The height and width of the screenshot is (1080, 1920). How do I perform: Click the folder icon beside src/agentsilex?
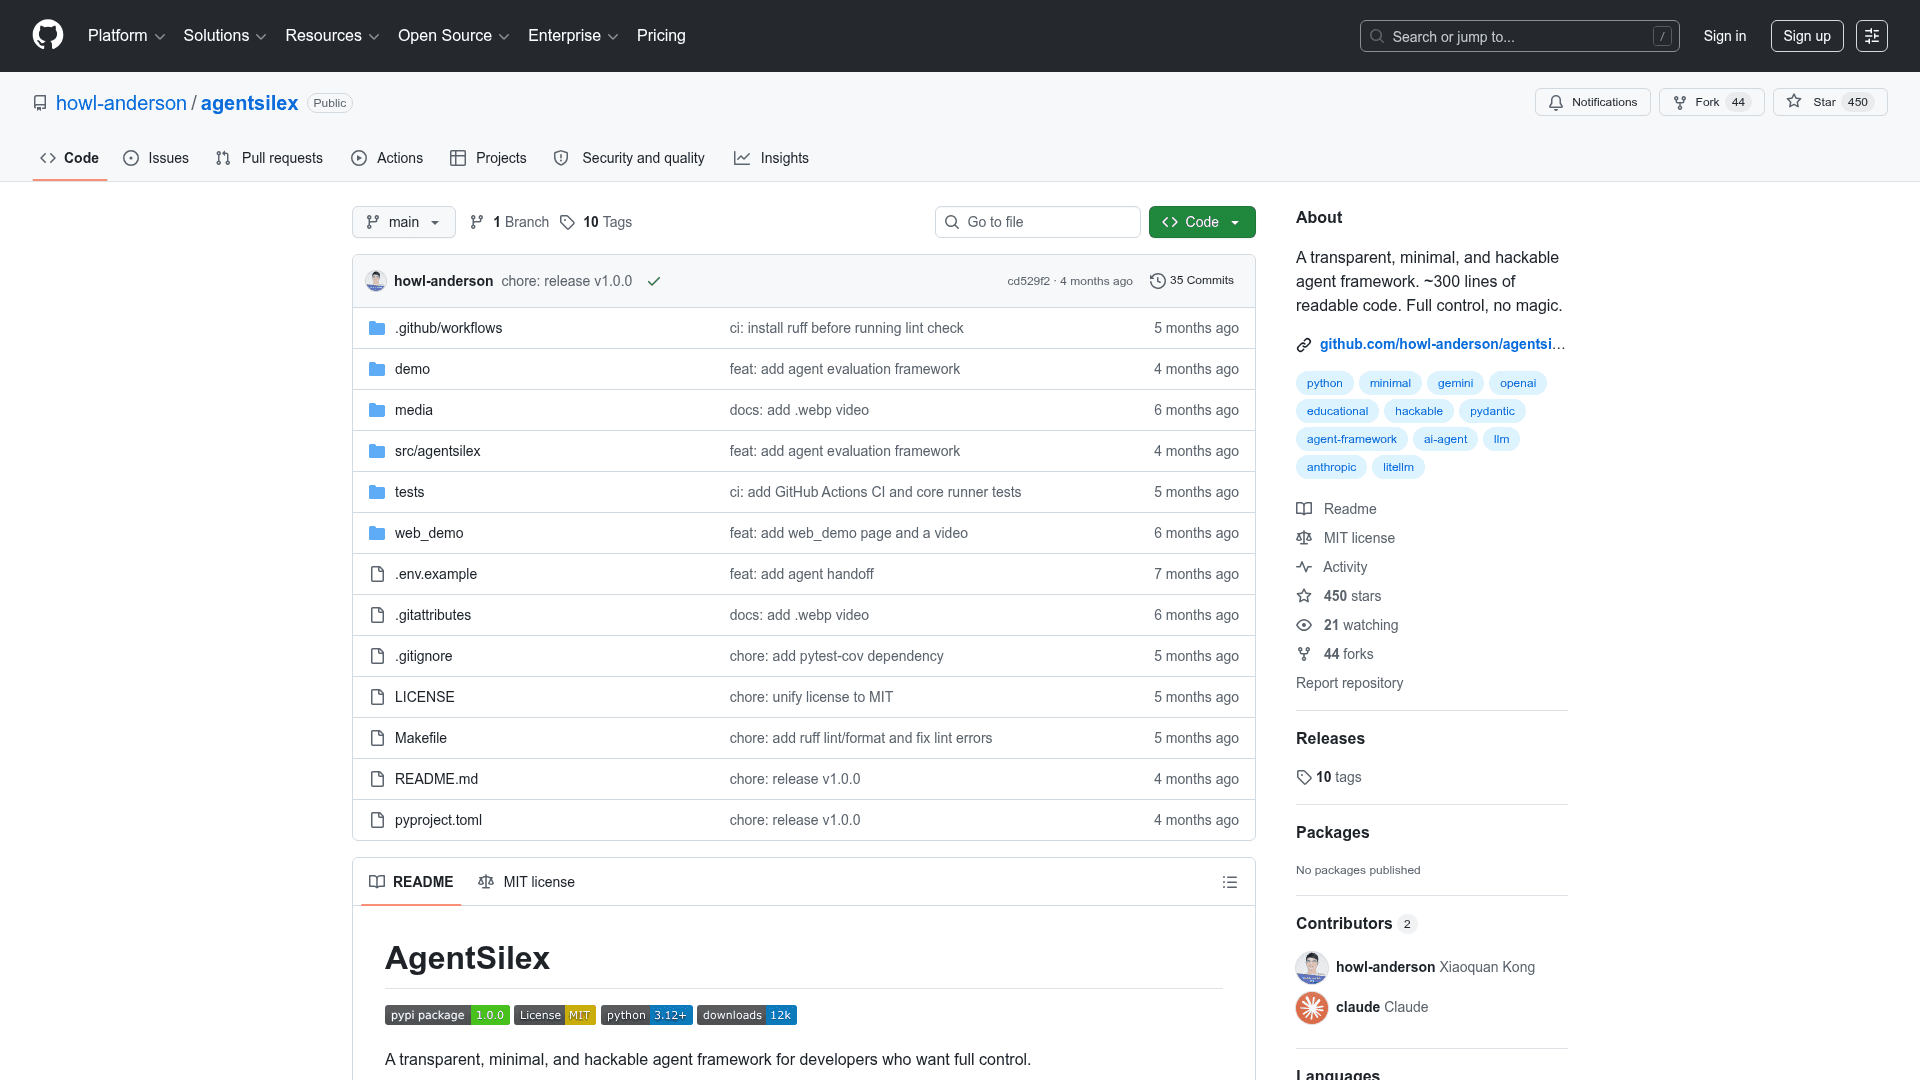click(377, 451)
